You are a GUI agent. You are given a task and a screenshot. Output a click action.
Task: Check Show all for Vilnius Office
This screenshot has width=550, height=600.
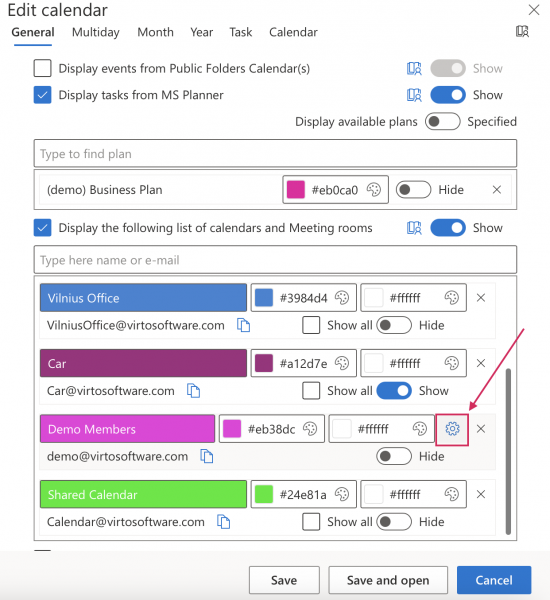[x=311, y=325]
